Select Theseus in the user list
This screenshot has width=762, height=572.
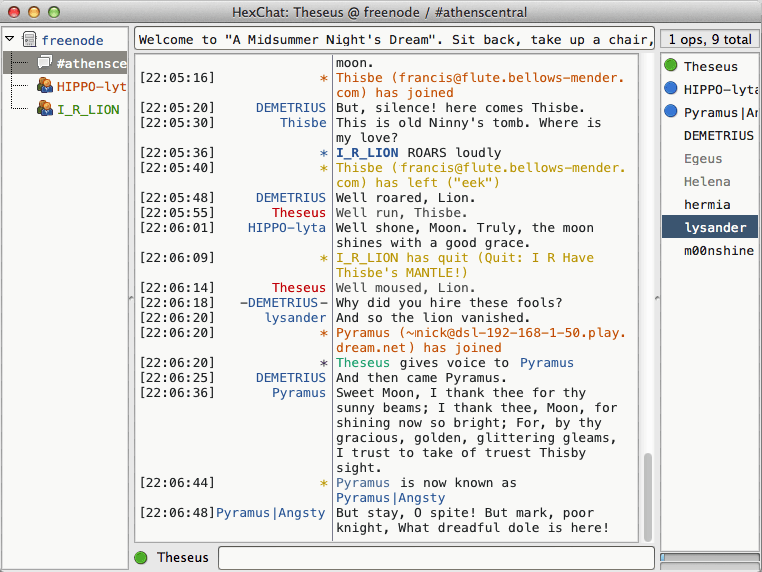click(710, 67)
